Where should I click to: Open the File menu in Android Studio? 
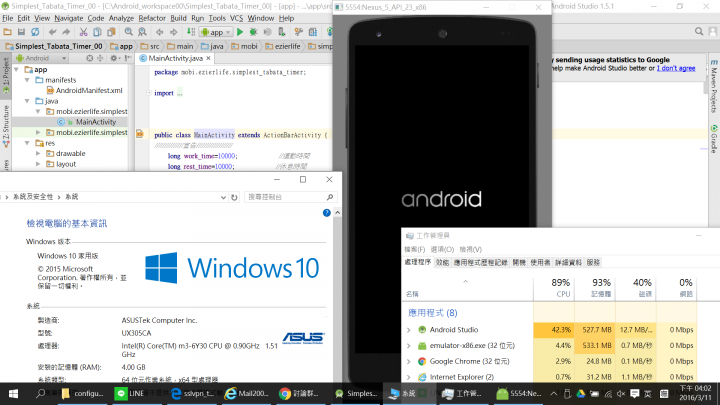pyautogui.click(x=8, y=18)
